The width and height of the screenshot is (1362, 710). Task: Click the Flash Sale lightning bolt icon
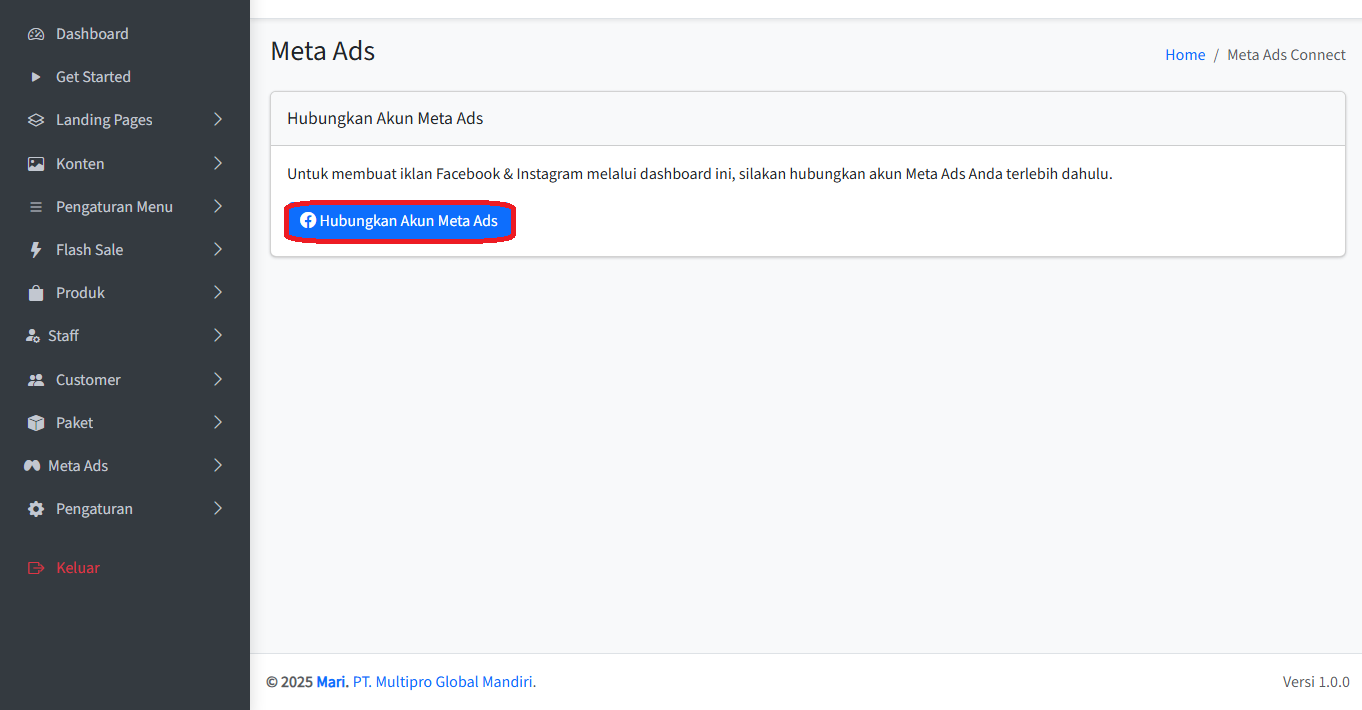coord(36,250)
